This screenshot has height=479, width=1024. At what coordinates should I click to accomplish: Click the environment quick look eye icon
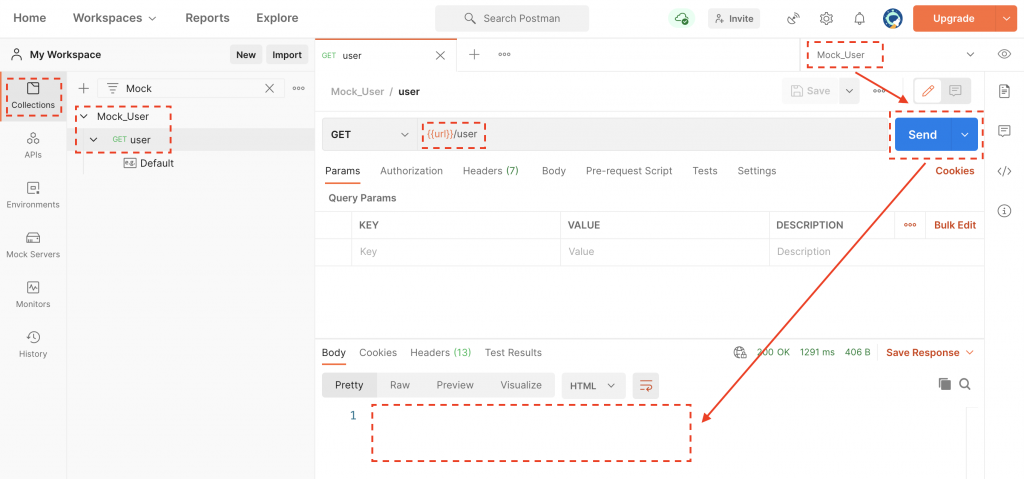(x=1004, y=54)
